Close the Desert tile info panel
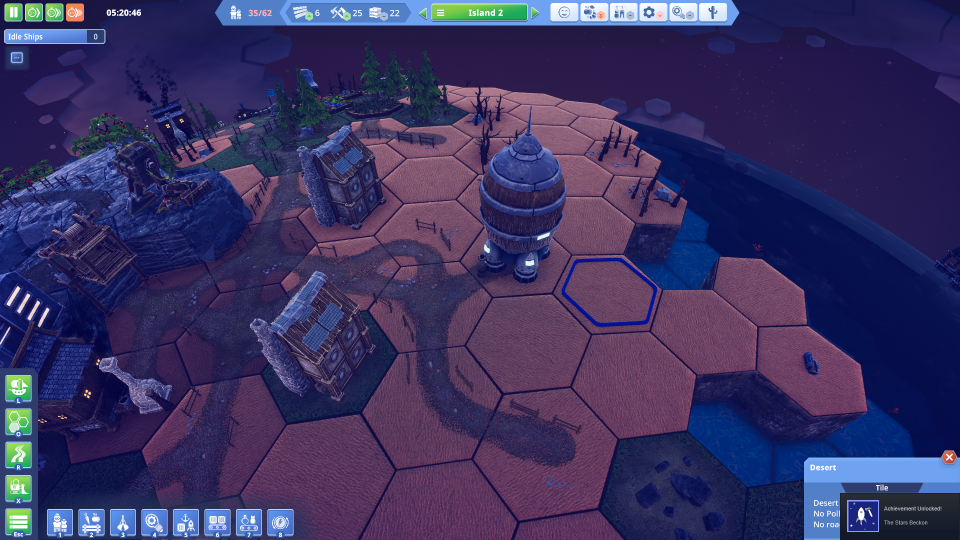This screenshot has height=540, width=960. point(948,457)
